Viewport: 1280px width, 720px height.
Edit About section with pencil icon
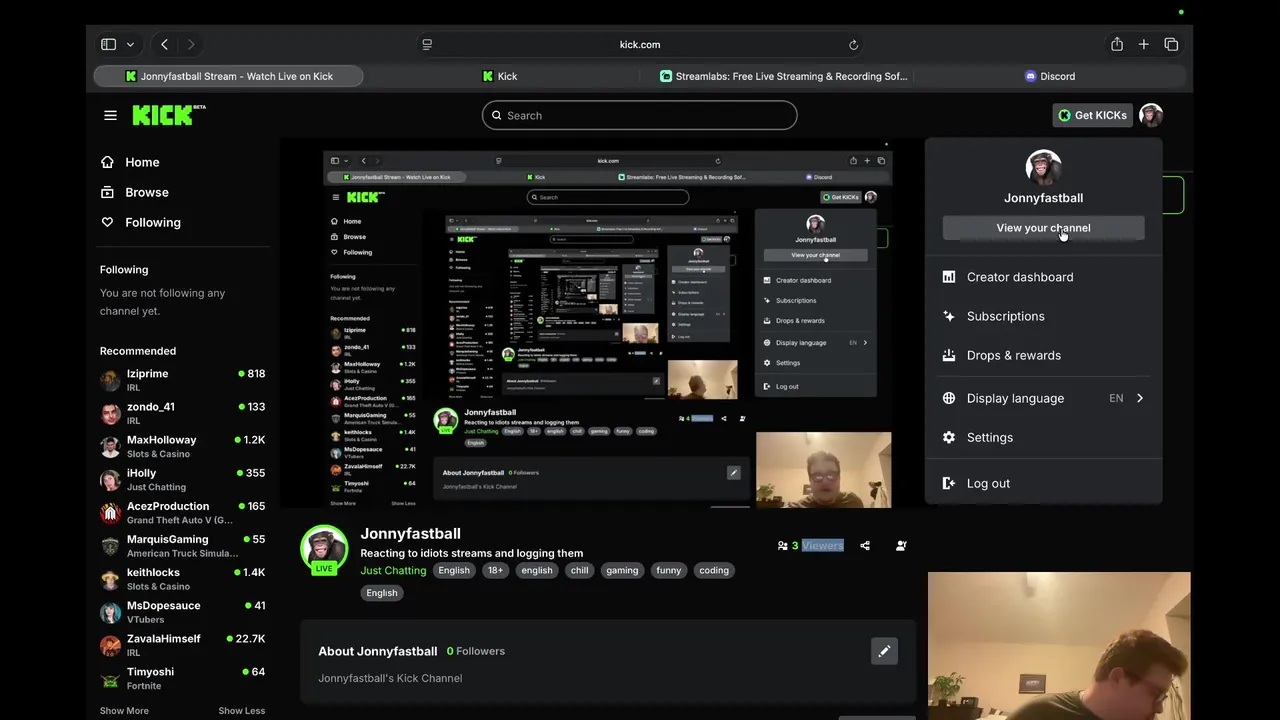(884, 652)
